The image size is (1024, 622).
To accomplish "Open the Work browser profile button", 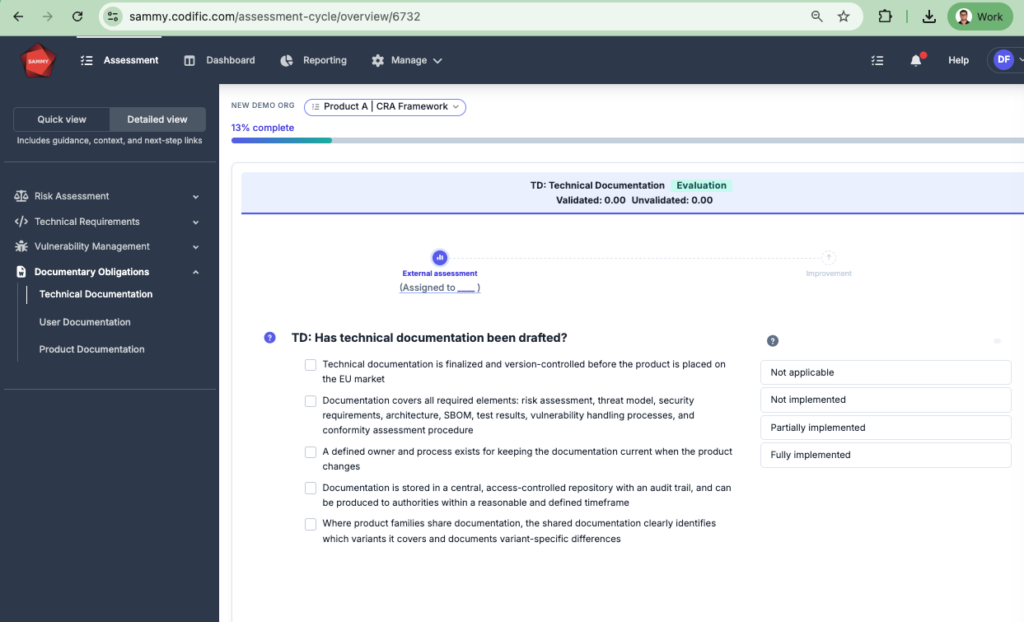I will pos(980,16).
